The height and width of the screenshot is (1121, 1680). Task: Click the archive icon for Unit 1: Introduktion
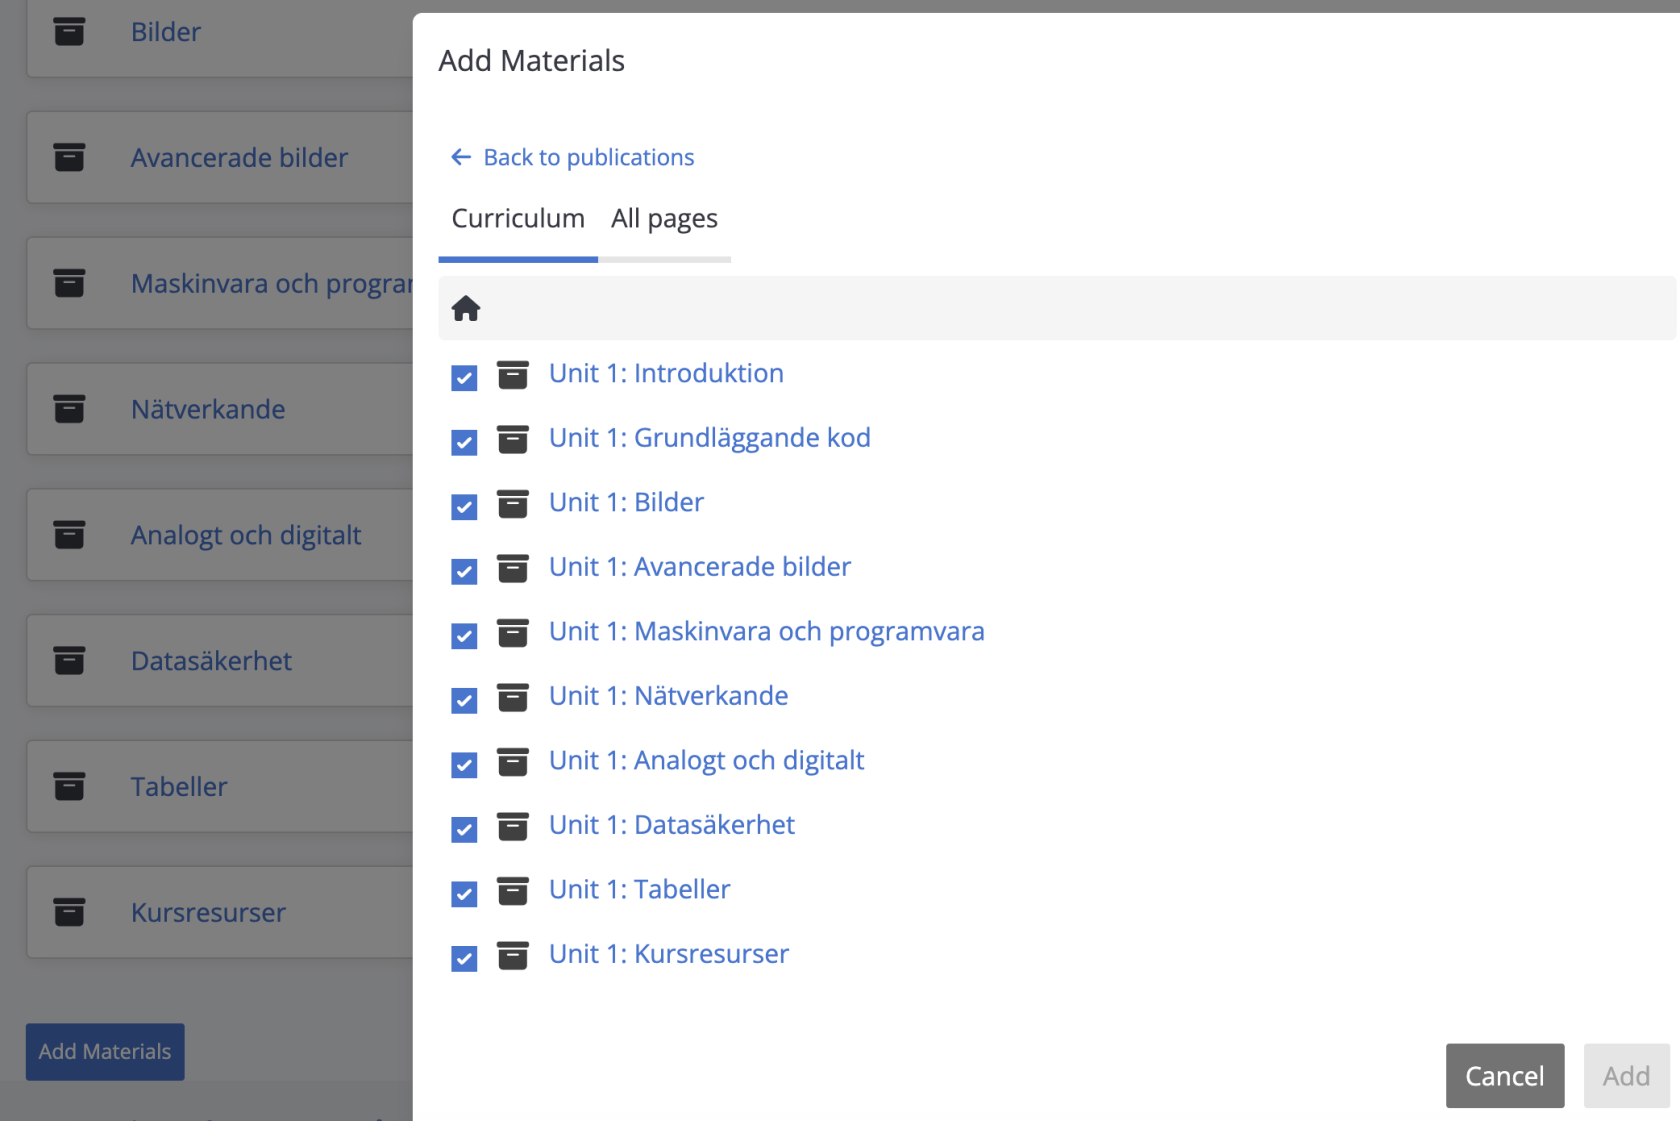point(513,375)
